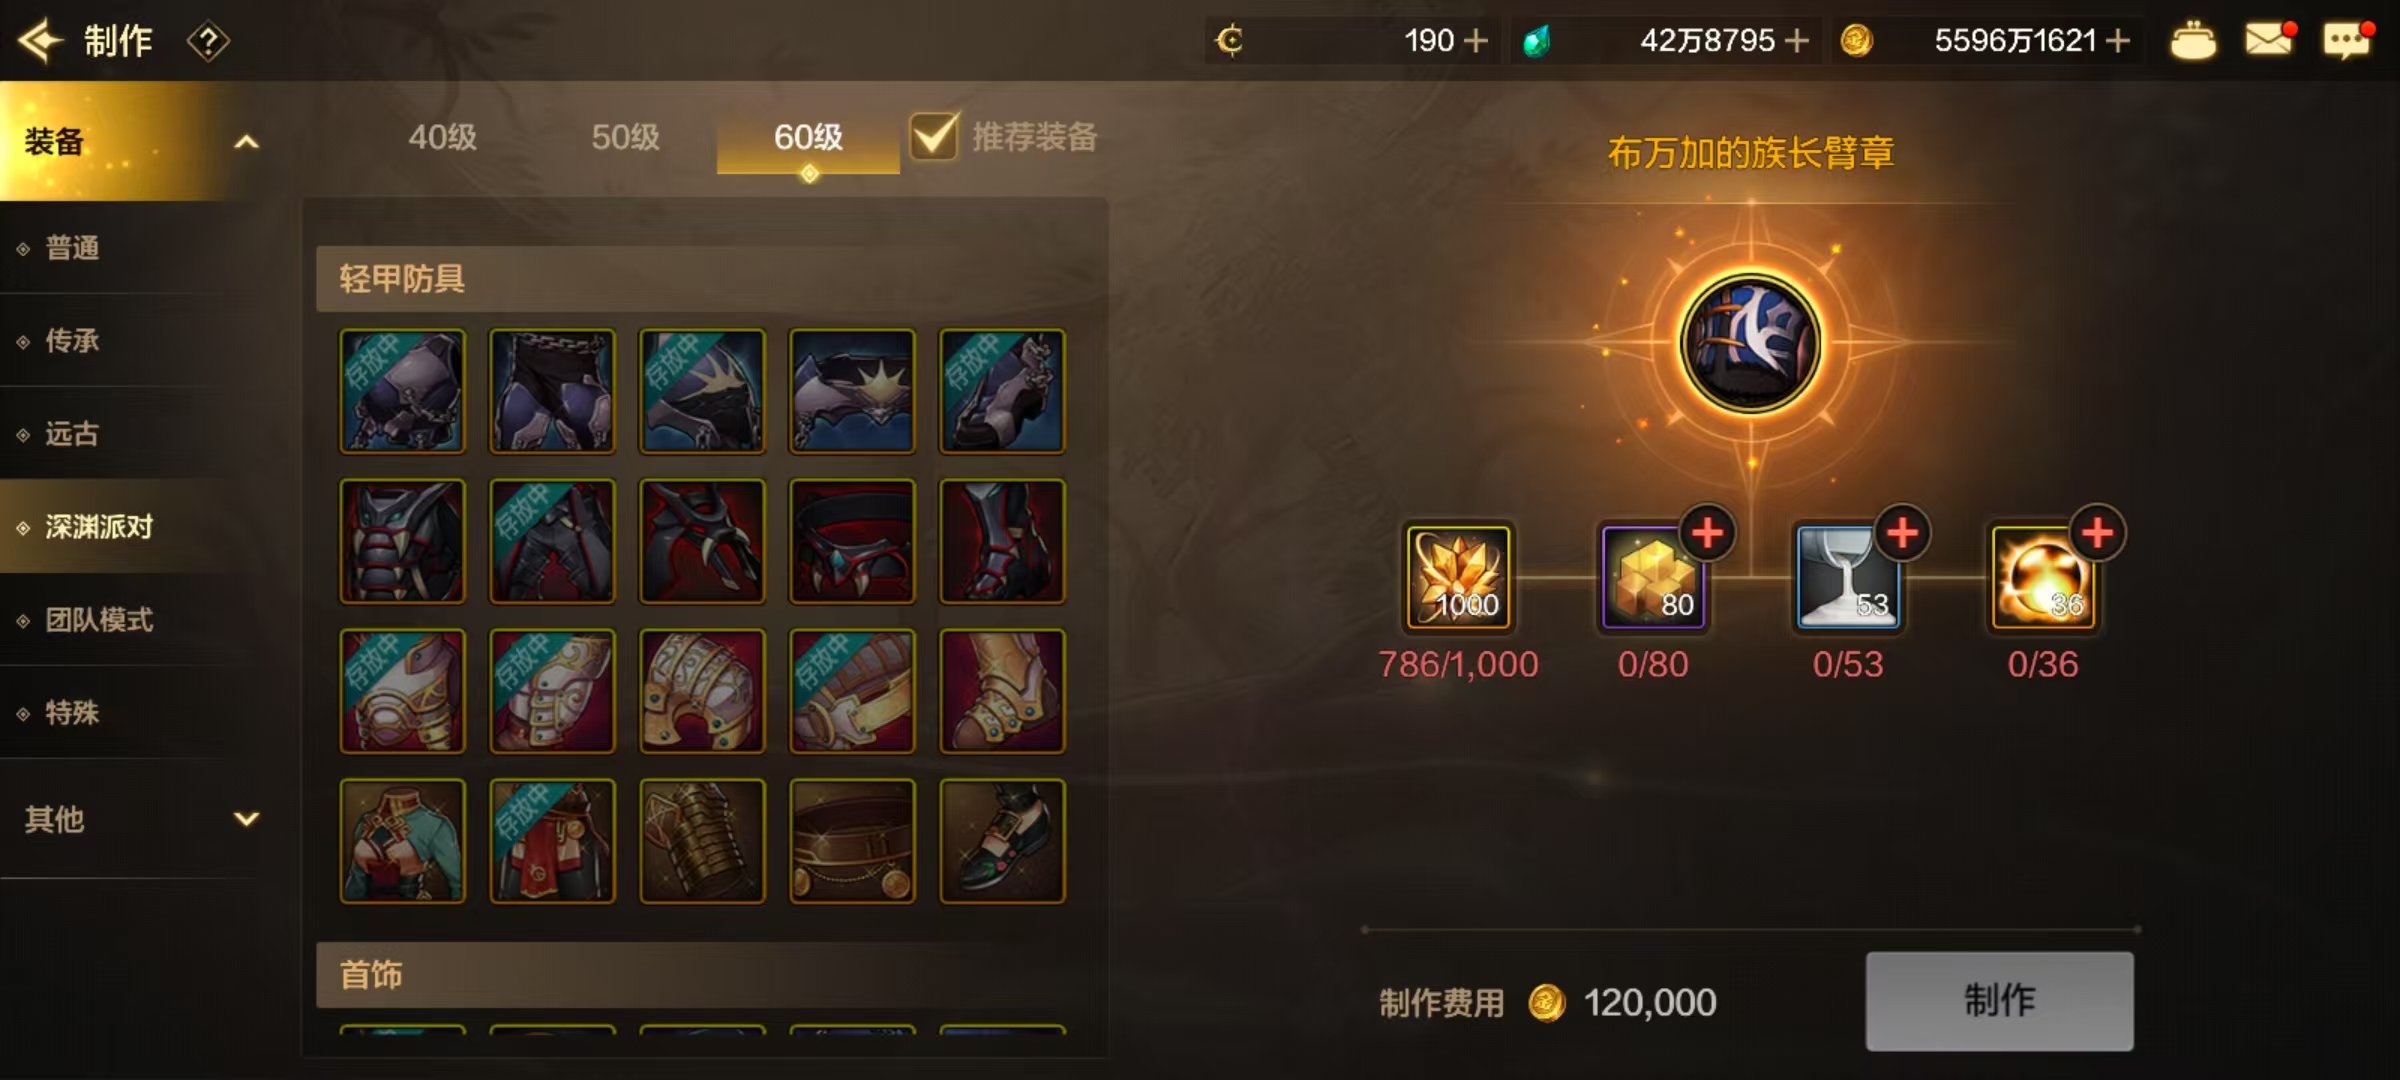Open the help question mark icon

[x=208, y=42]
